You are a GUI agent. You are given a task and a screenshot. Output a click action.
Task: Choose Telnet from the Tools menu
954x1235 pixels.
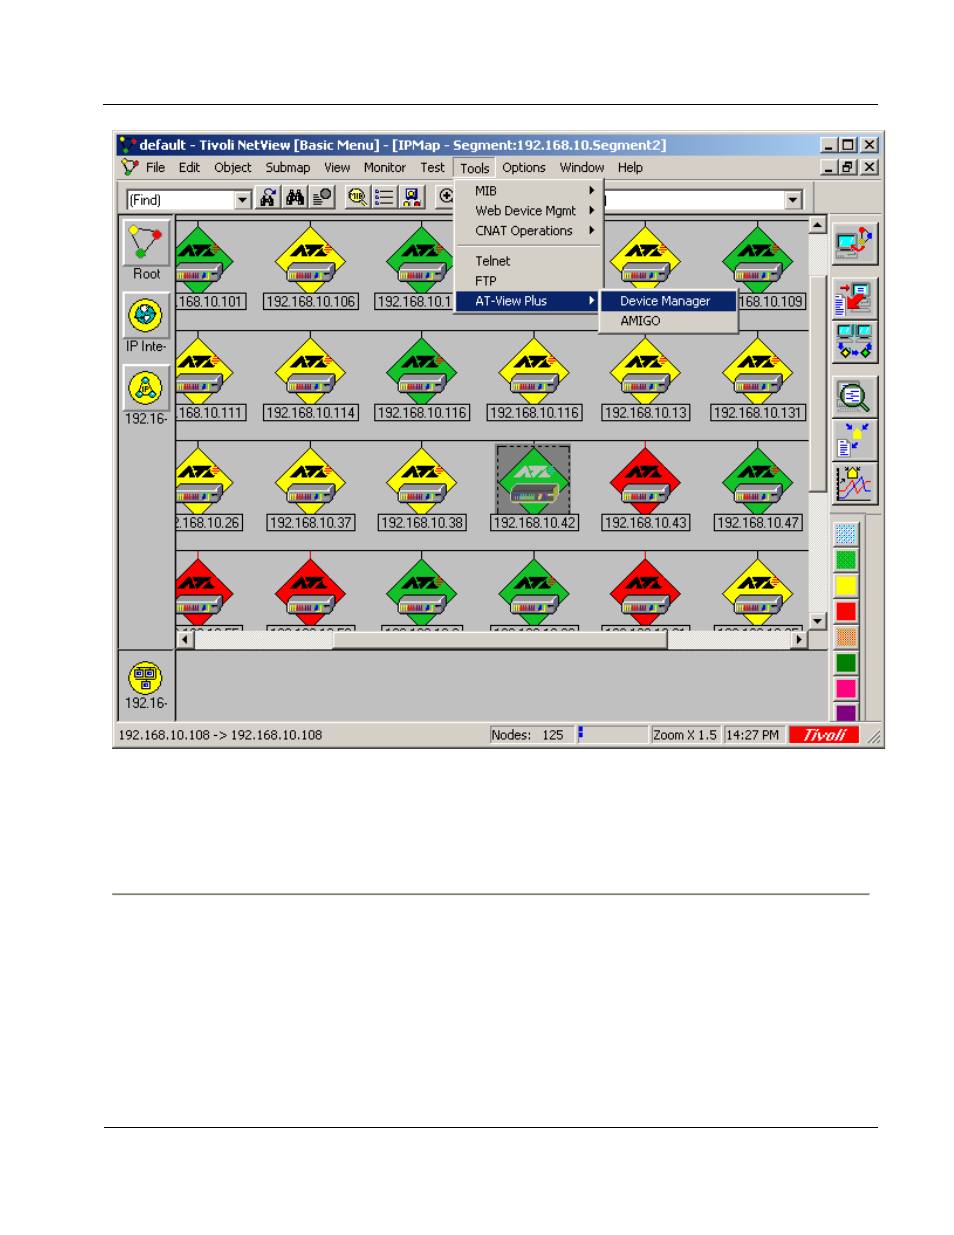(528, 261)
